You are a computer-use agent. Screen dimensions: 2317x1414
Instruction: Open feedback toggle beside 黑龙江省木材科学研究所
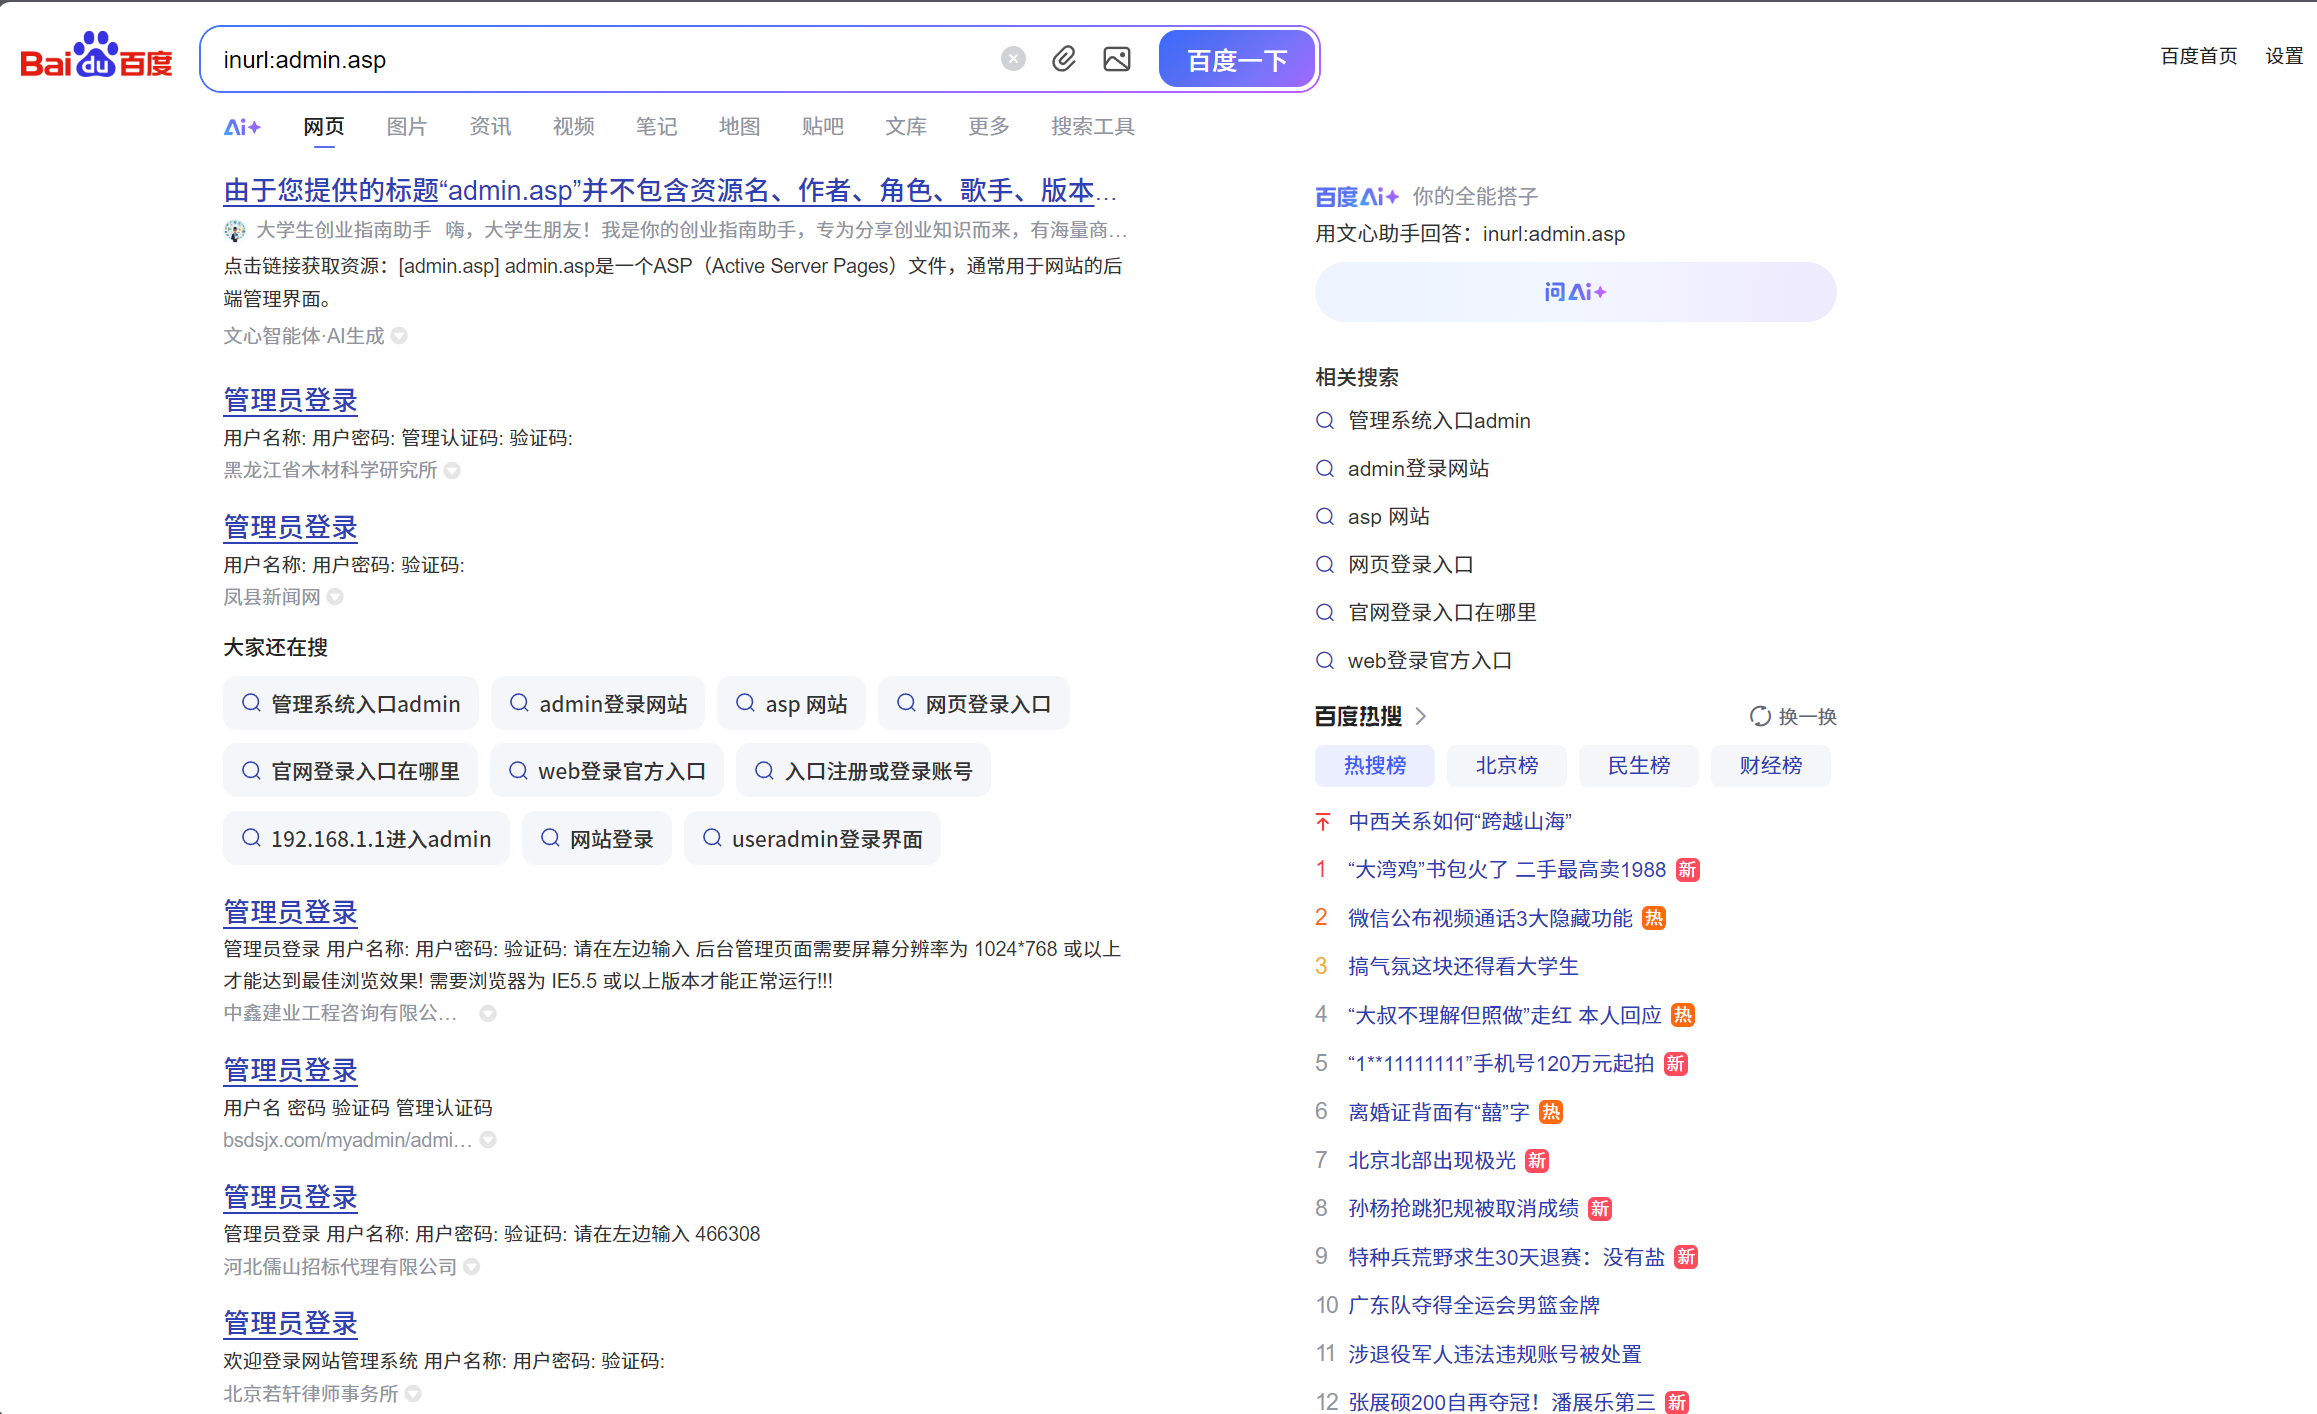[x=452, y=470]
